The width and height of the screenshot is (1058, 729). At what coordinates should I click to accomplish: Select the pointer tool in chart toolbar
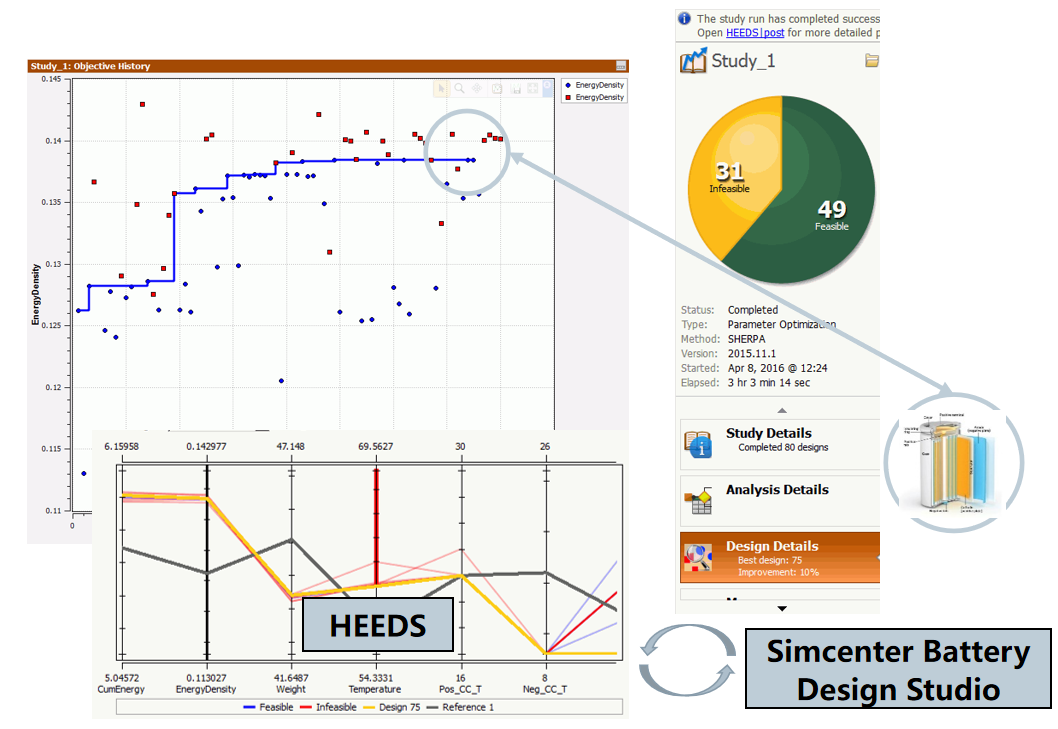[441, 88]
